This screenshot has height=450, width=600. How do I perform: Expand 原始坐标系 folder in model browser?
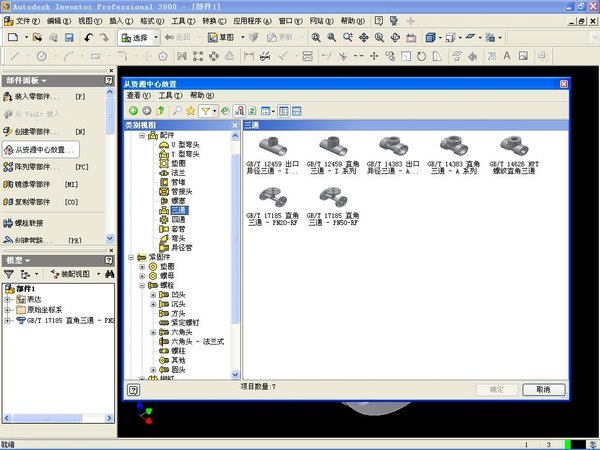[x=7, y=310]
